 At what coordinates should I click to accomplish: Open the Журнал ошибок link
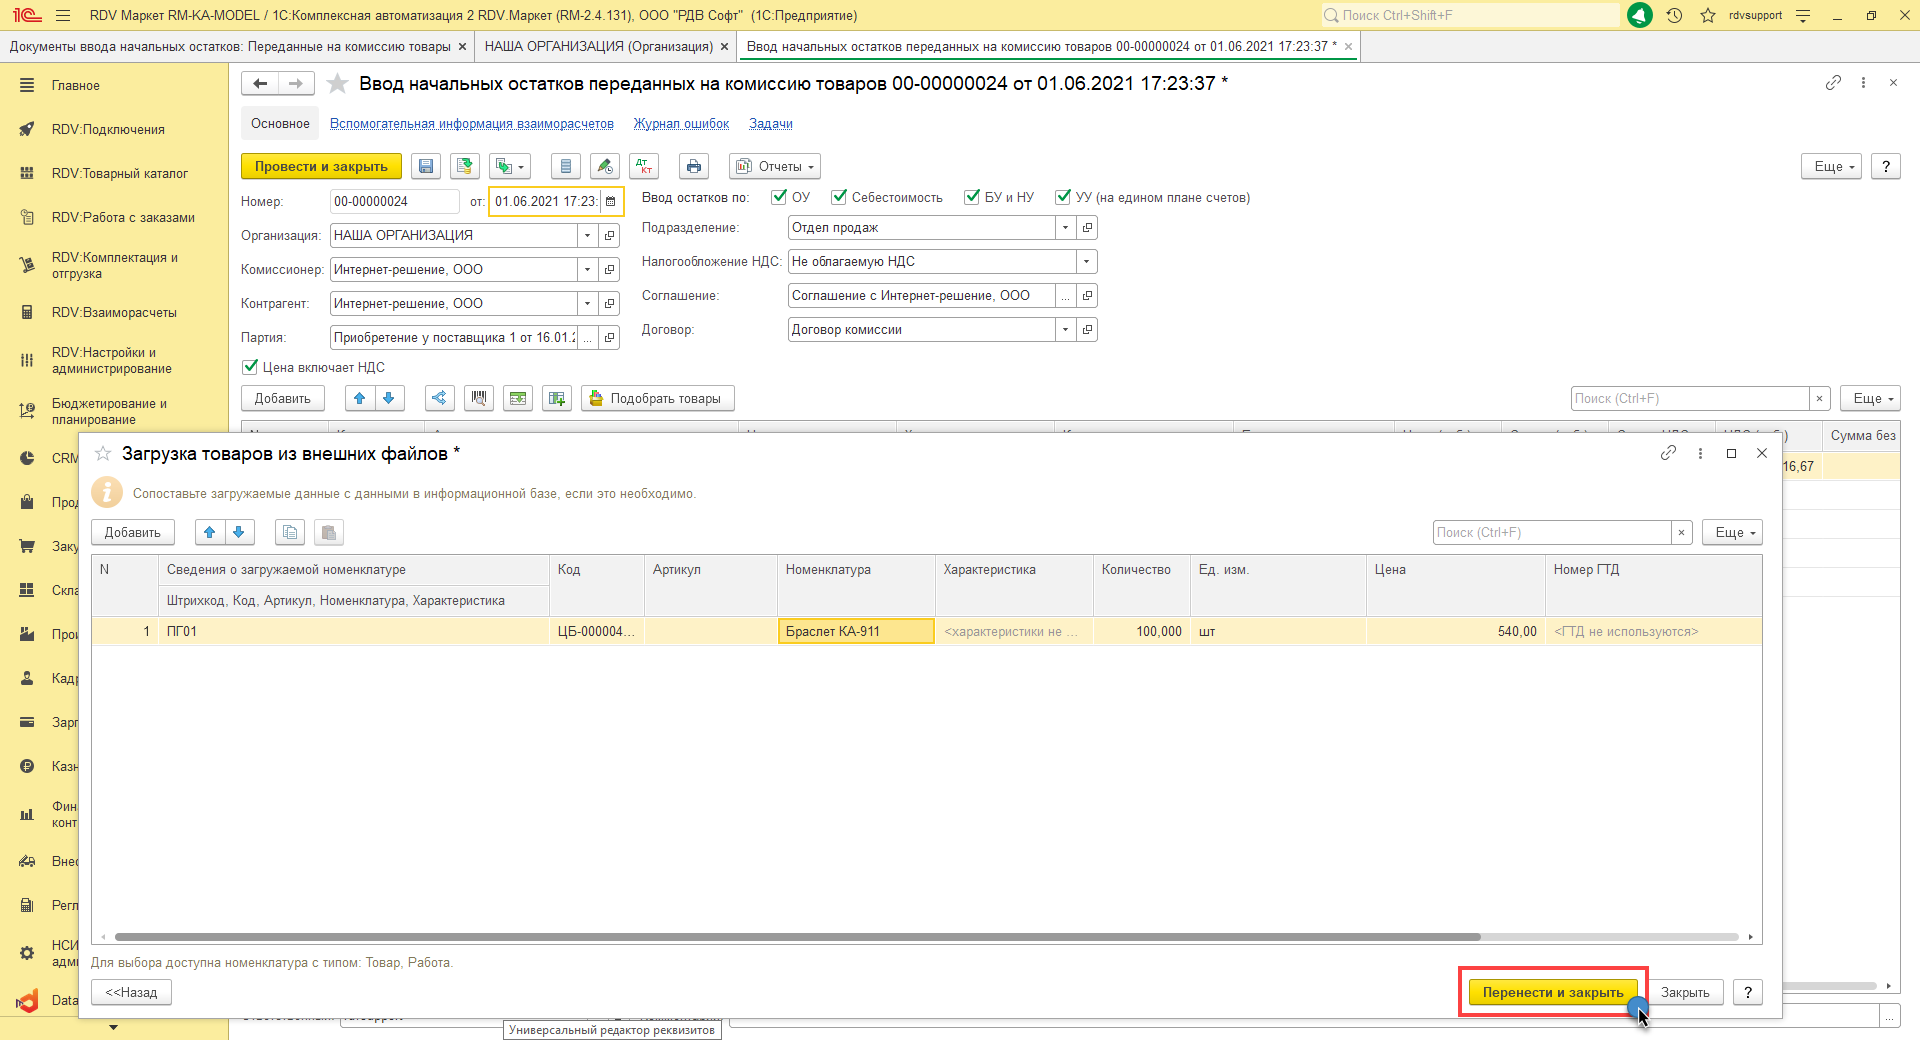(x=681, y=124)
